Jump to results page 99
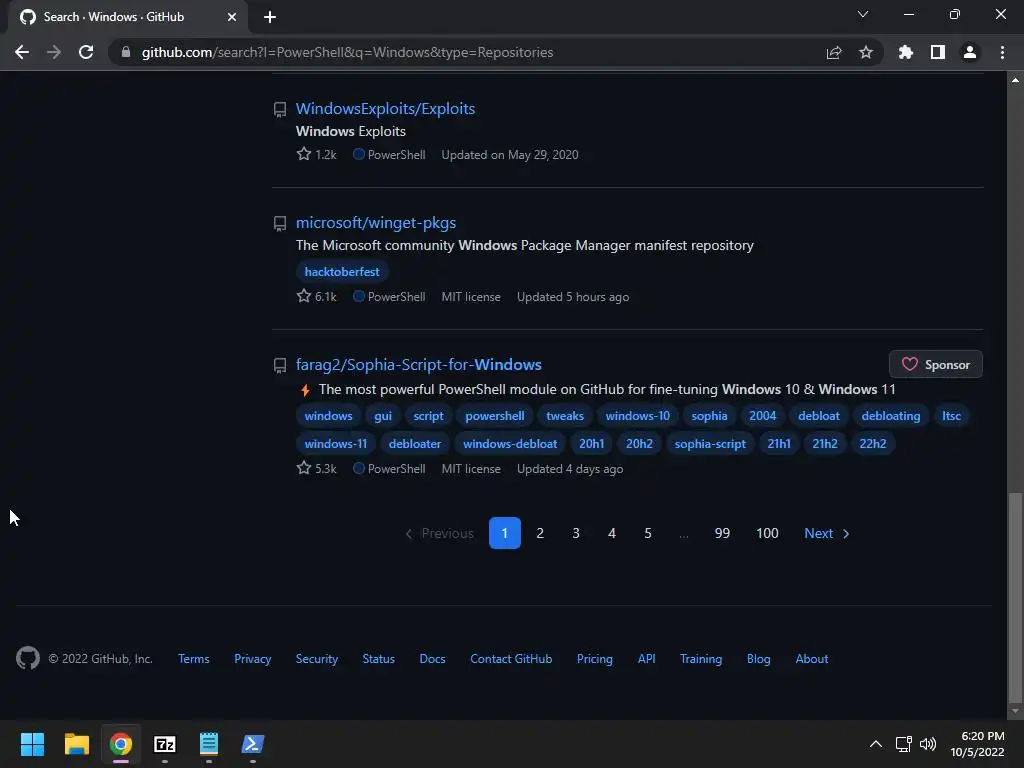 click(722, 533)
